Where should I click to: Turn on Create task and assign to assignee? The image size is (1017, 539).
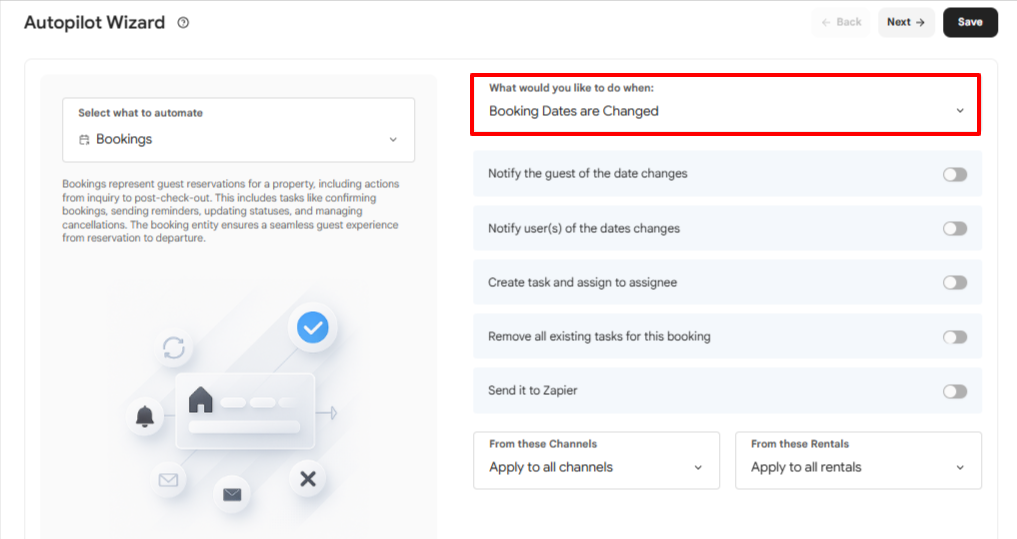point(955,282)
